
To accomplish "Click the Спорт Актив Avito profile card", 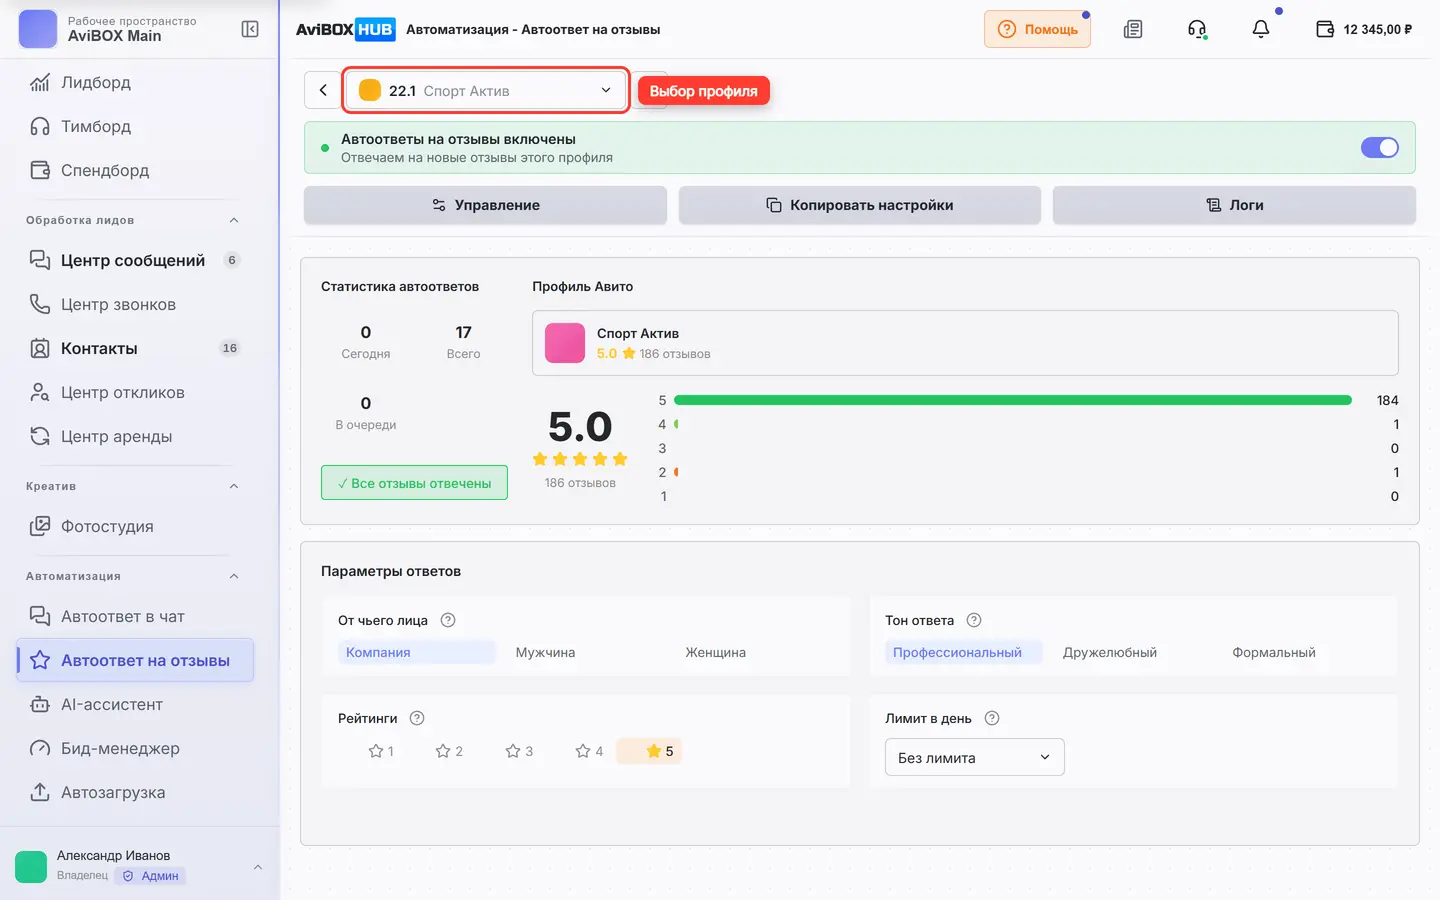I will click(965, 343).
